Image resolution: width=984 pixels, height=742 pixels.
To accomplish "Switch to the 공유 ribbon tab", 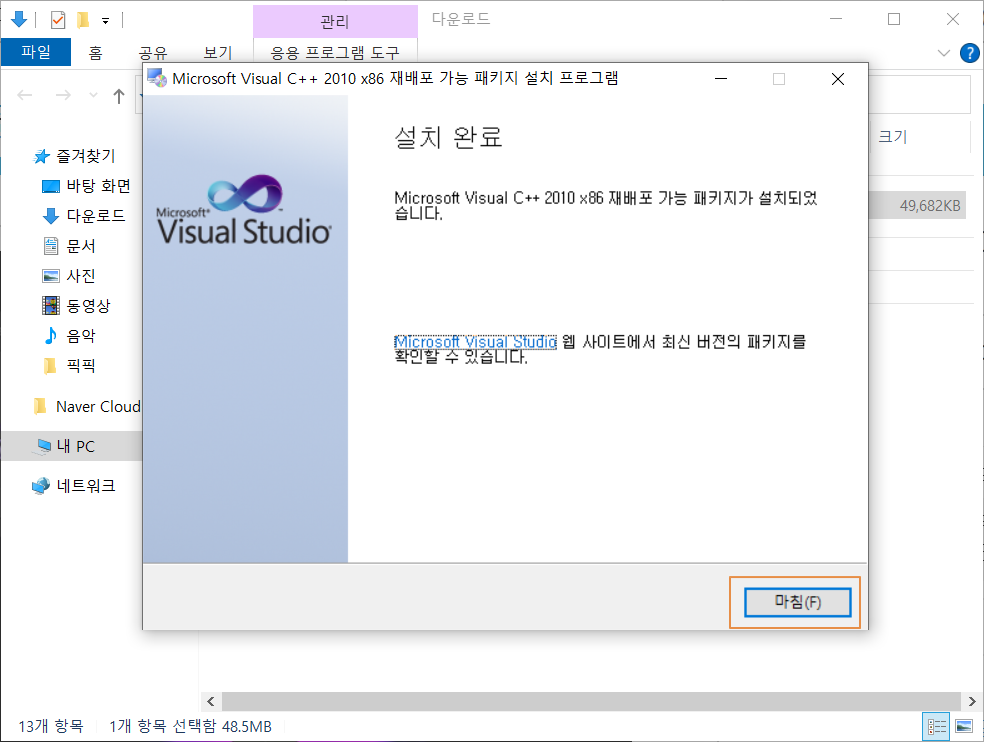I will point(153,53).
